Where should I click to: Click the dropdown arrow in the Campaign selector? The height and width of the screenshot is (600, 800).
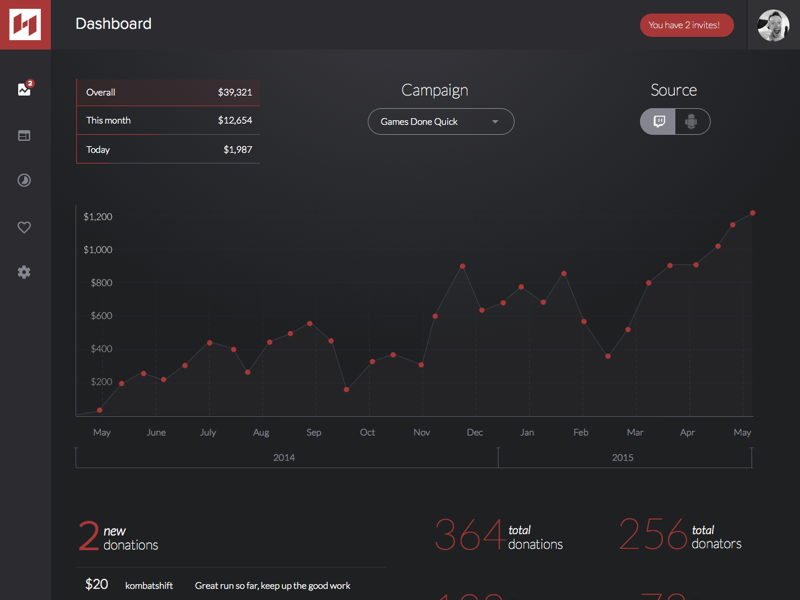click(x=495, y=122)
